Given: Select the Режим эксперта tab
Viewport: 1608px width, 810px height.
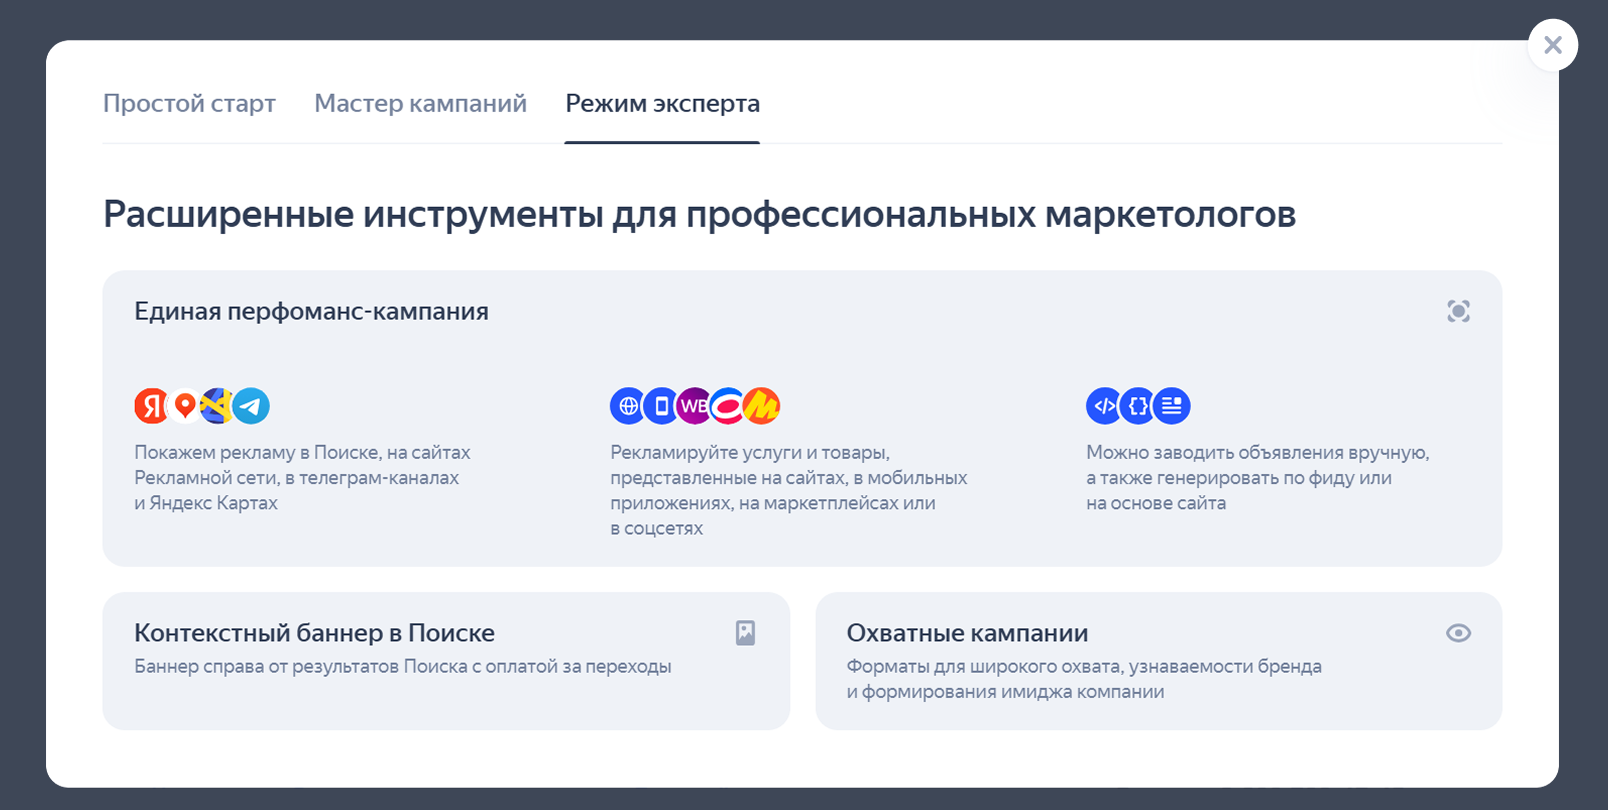Looking at the screenshot, I should pyautogui.click(x=662, y=103).
